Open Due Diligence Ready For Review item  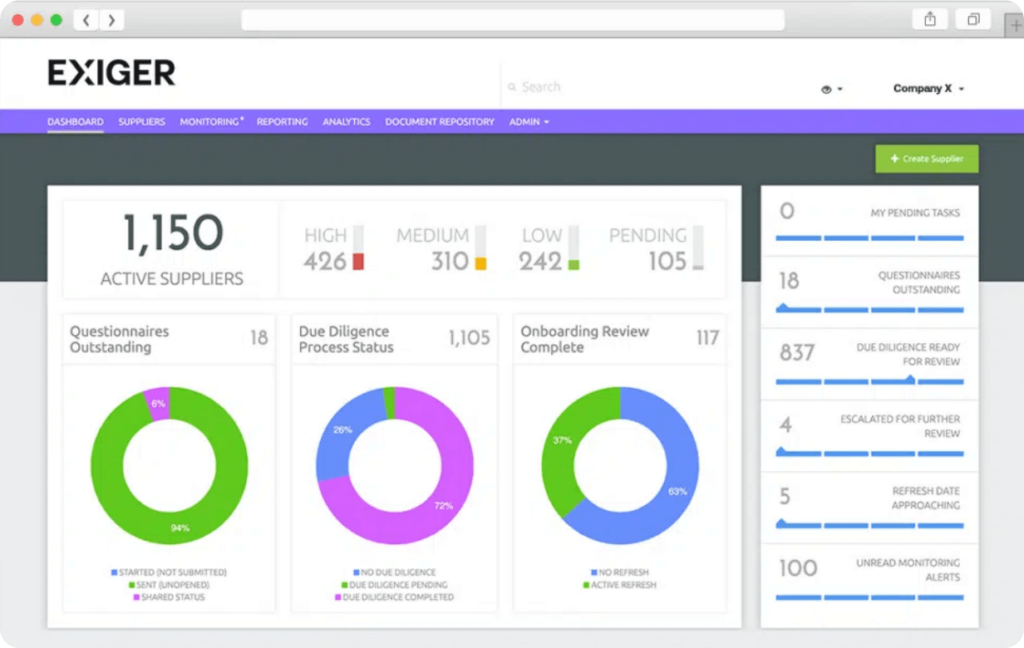point(869,364)
